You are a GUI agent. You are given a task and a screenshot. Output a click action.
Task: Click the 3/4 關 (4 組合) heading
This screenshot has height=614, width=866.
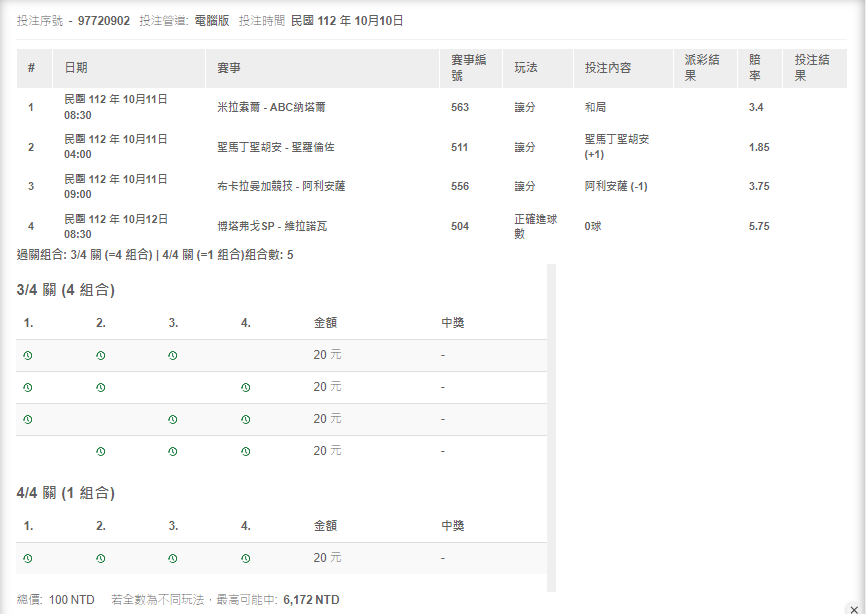click(x=66, y=290)
